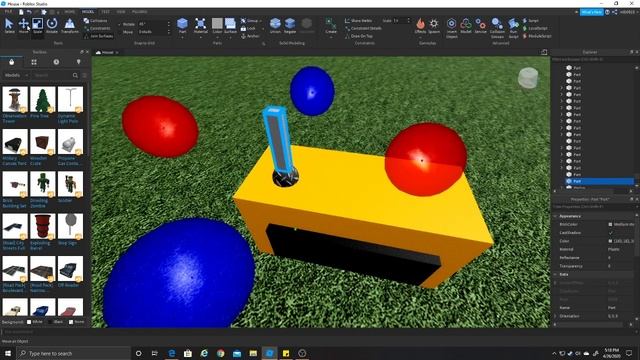Toggle the CastShadow property checkbox
The width and height of the screenshot is (640, 360).
pos(611,233)
